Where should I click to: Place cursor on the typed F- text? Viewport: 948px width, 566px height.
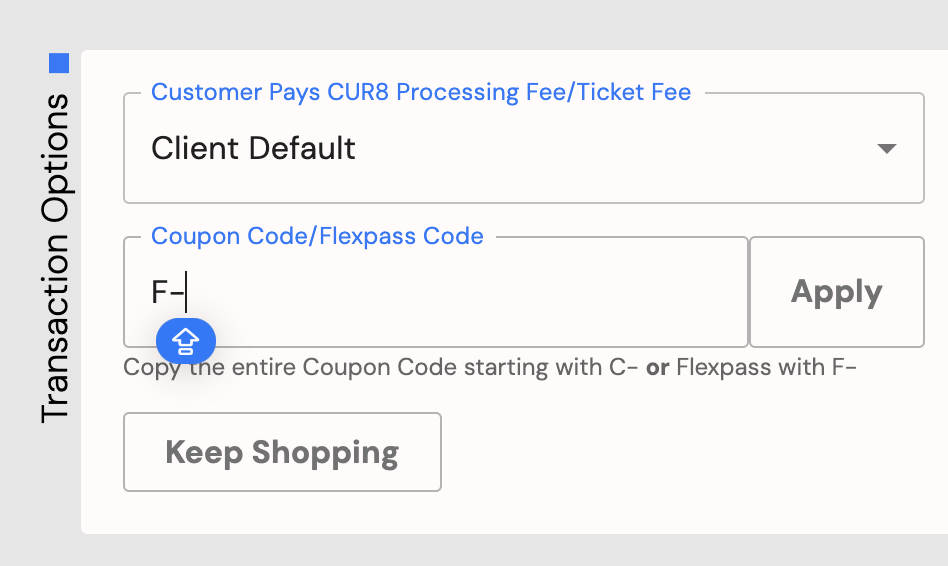pyautogui.click(x=167, y=292)
